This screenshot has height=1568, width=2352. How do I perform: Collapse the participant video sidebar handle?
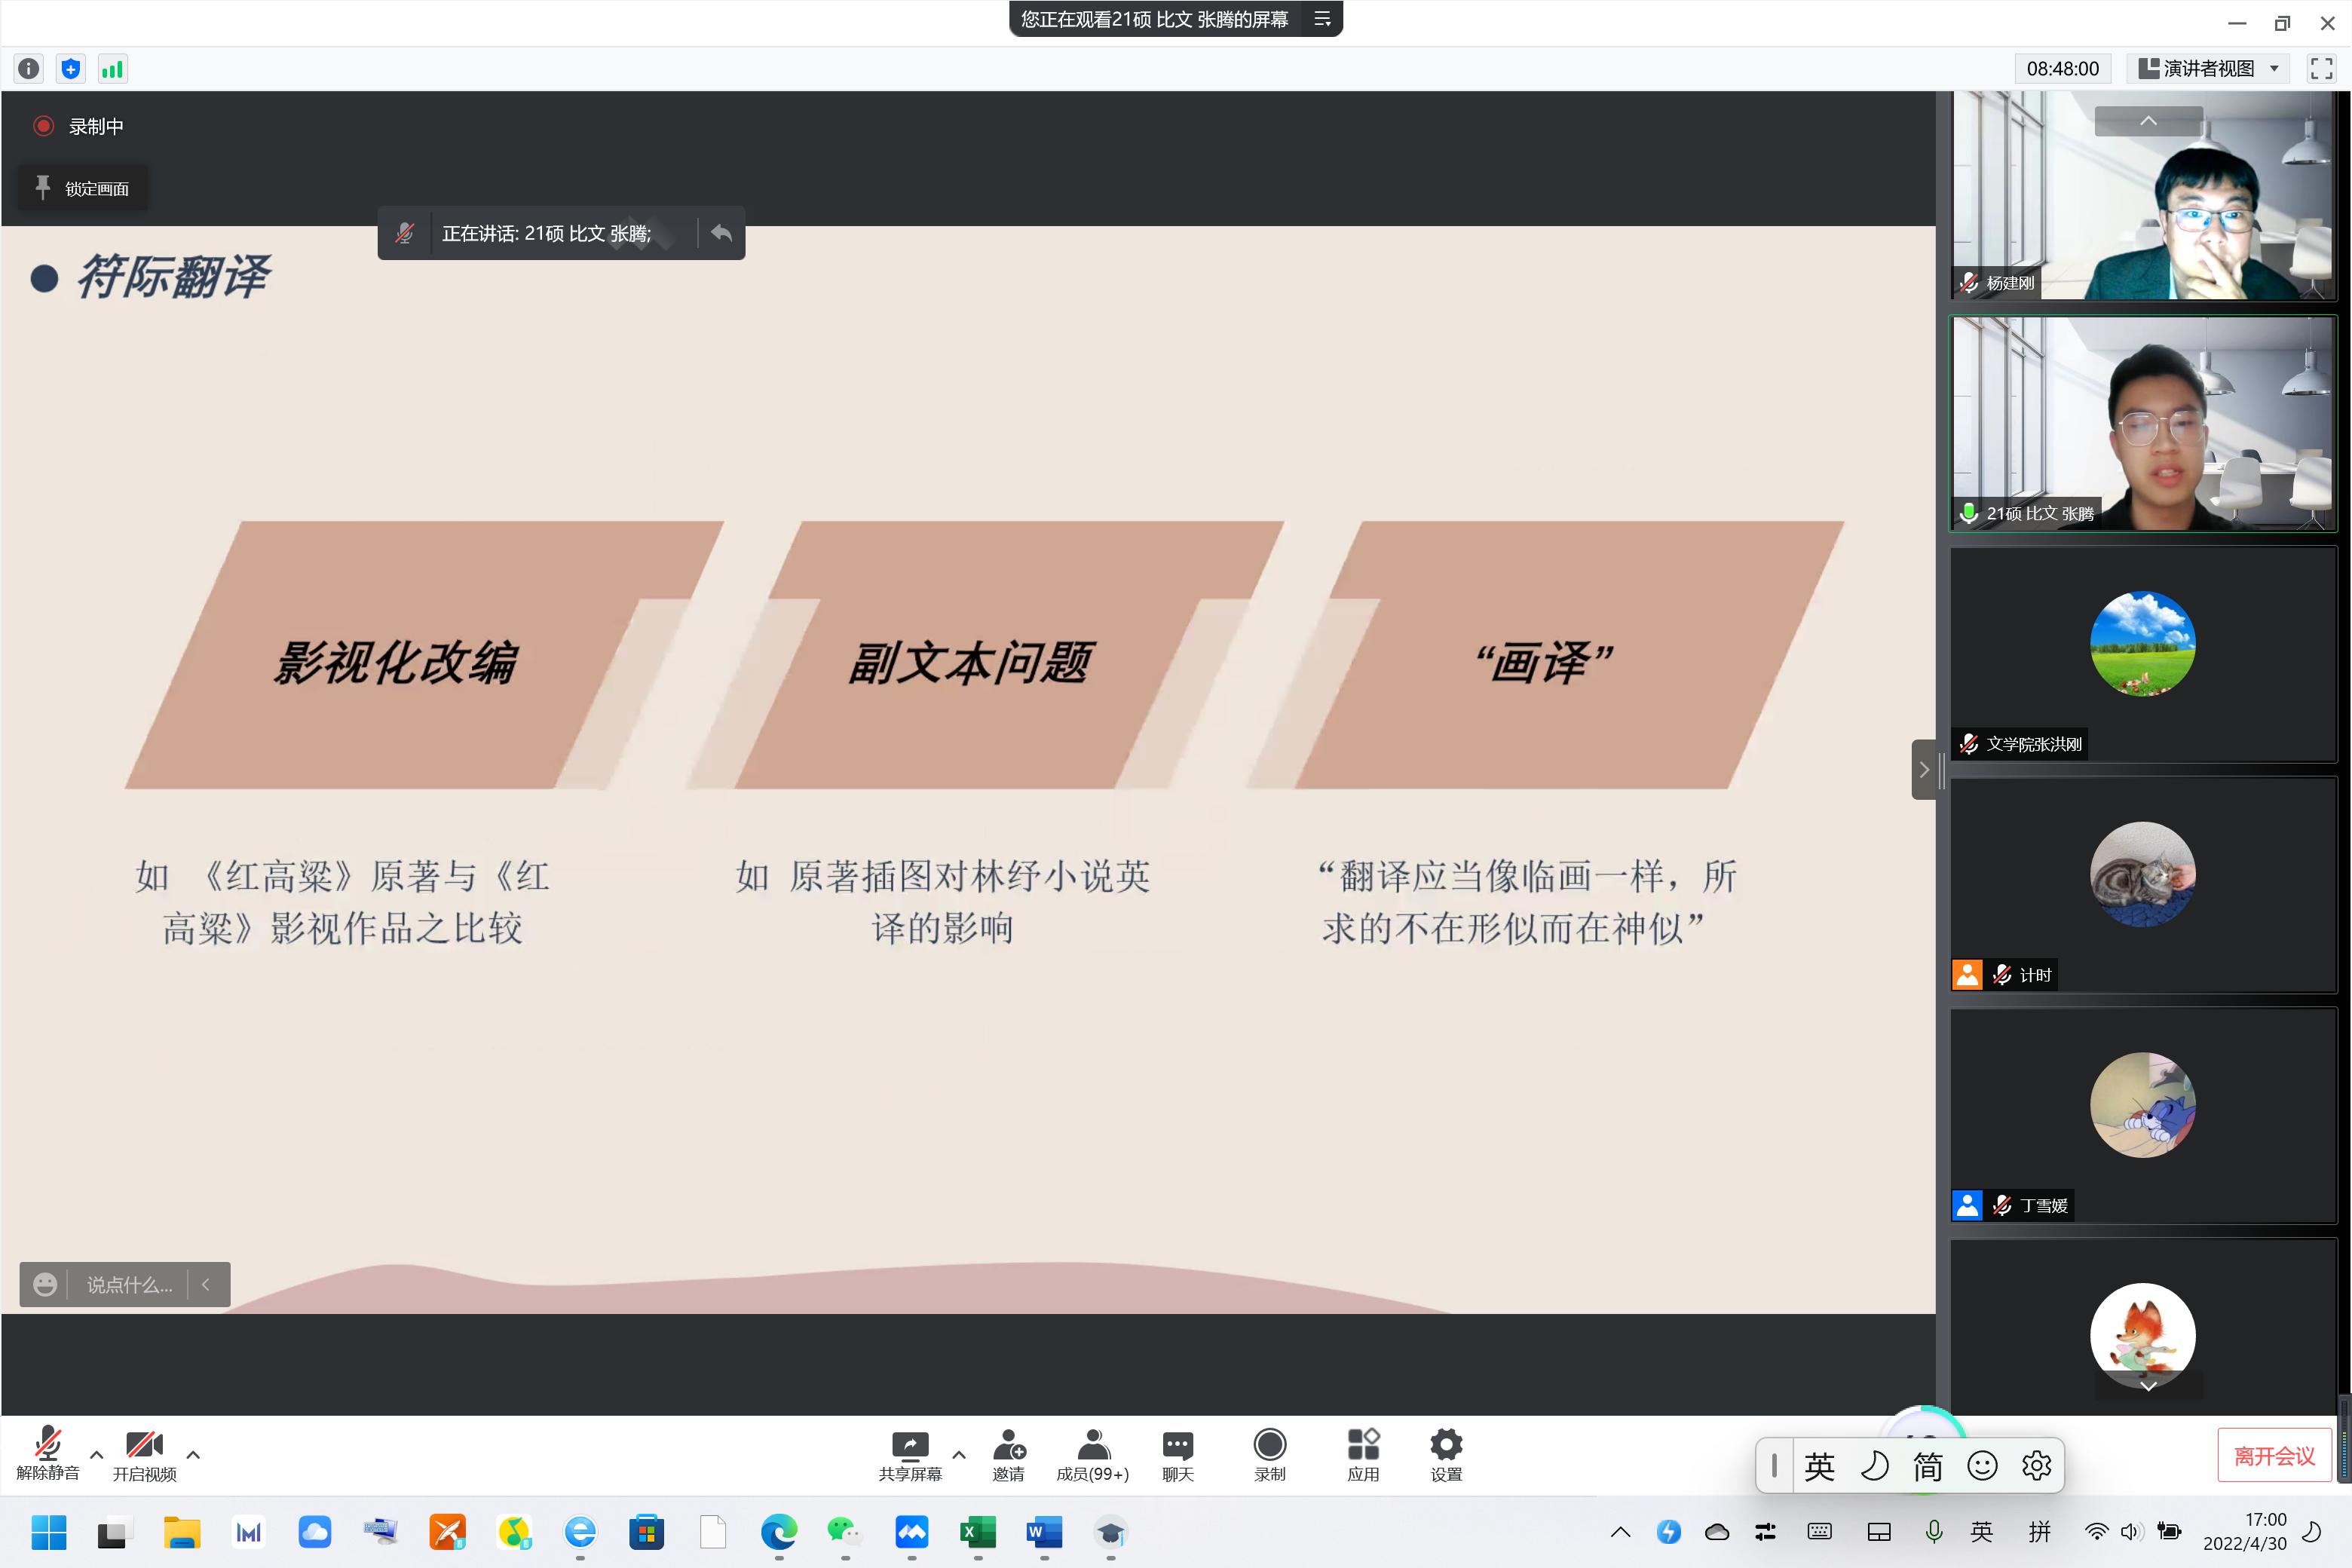pos(1923,769)
